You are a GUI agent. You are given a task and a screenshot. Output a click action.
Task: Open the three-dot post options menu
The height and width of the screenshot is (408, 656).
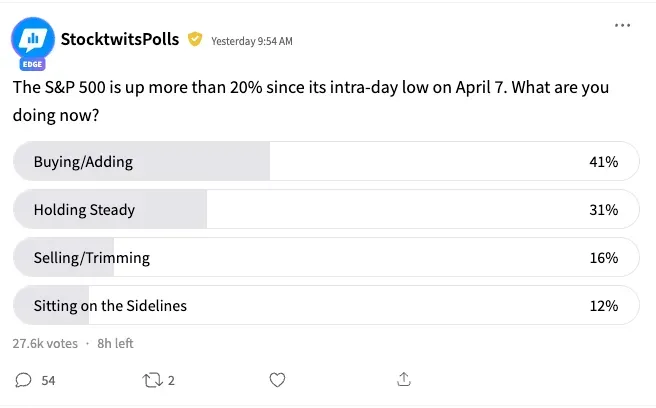[x=622, y=26]
